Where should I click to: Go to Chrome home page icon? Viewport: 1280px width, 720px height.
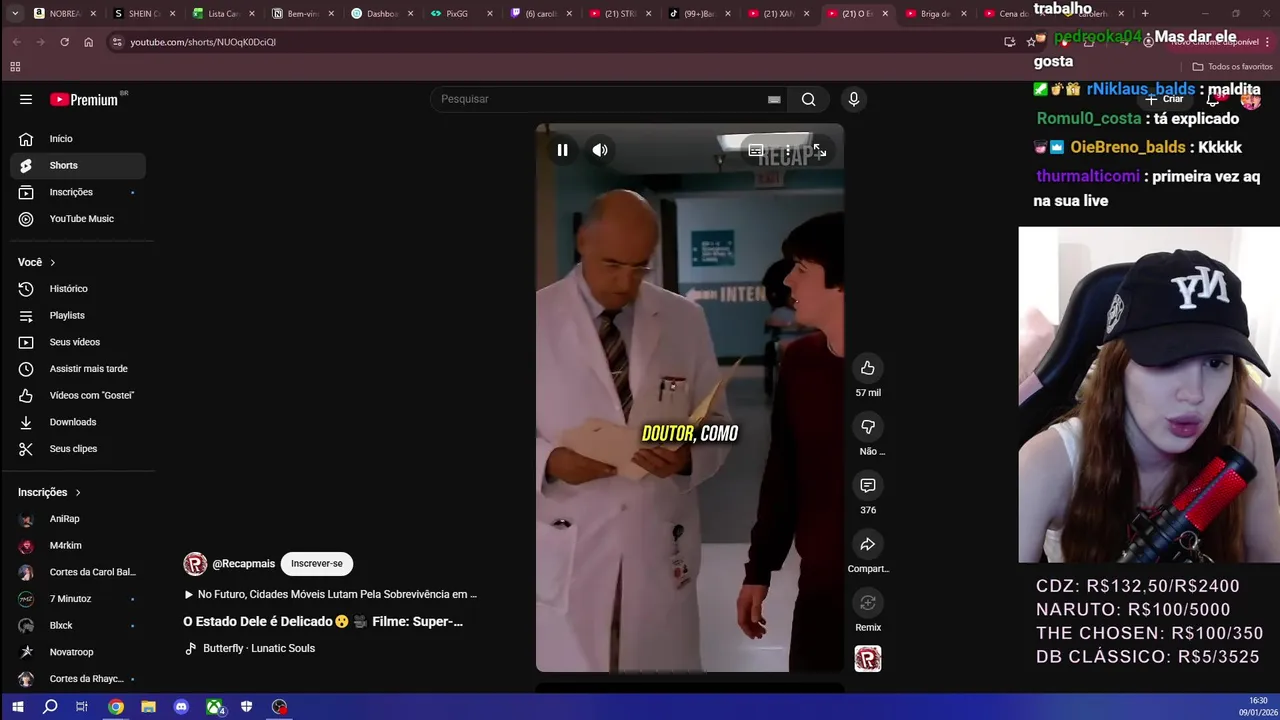coord(88,42)
